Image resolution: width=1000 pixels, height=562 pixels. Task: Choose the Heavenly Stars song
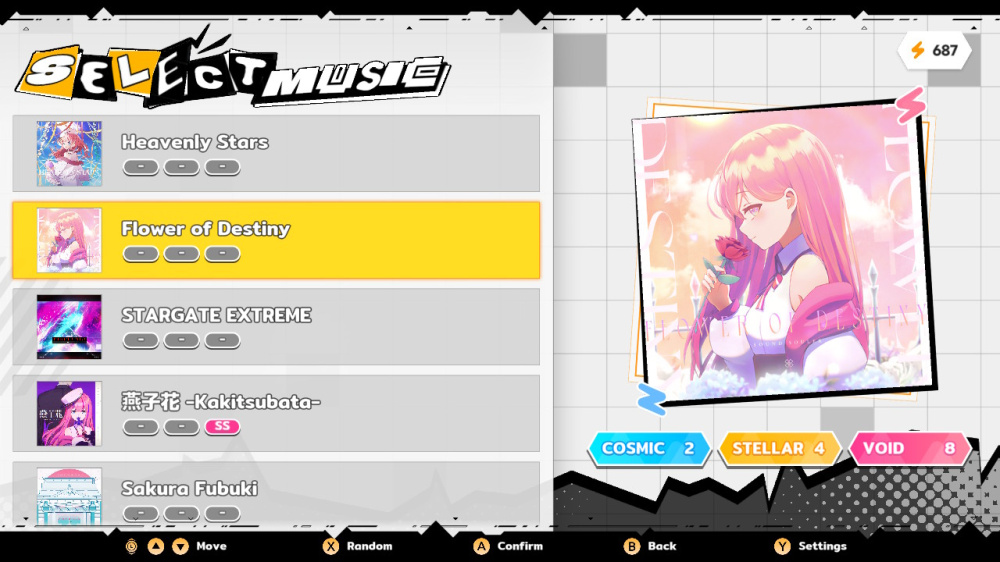pyautogui.click(x=276, y=153)
